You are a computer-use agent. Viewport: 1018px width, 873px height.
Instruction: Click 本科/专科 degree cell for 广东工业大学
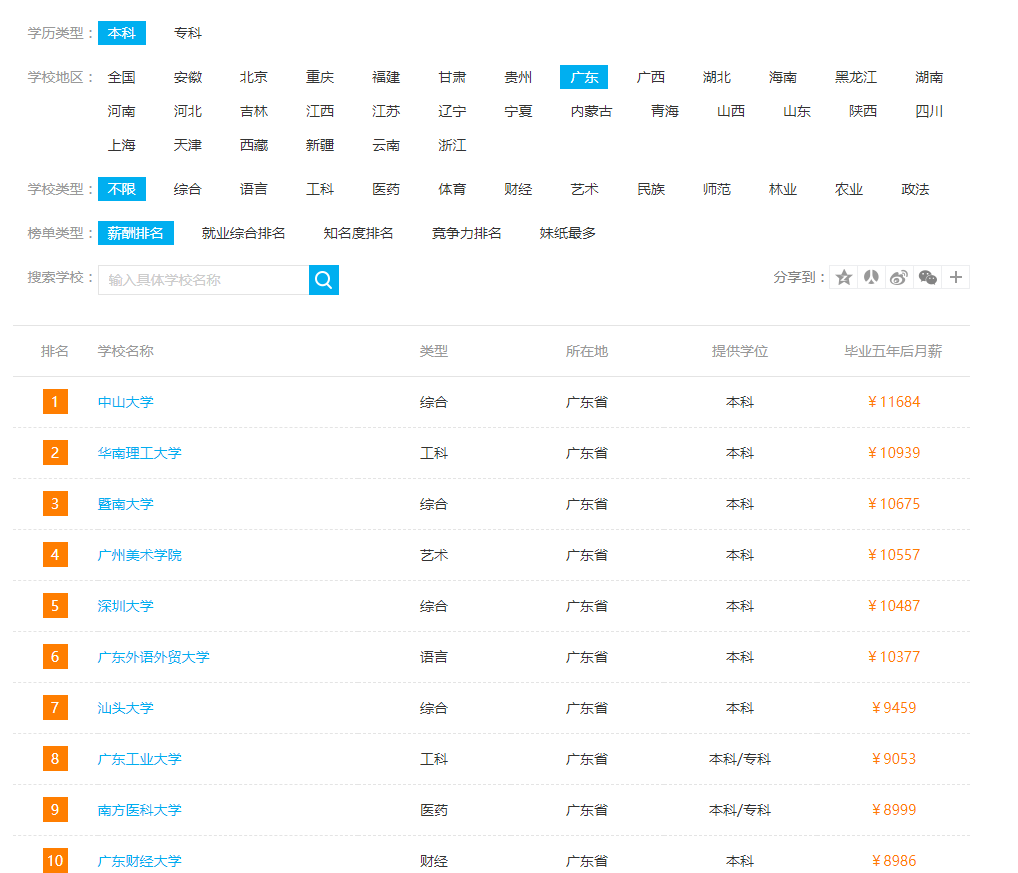[x=739, y=759]
